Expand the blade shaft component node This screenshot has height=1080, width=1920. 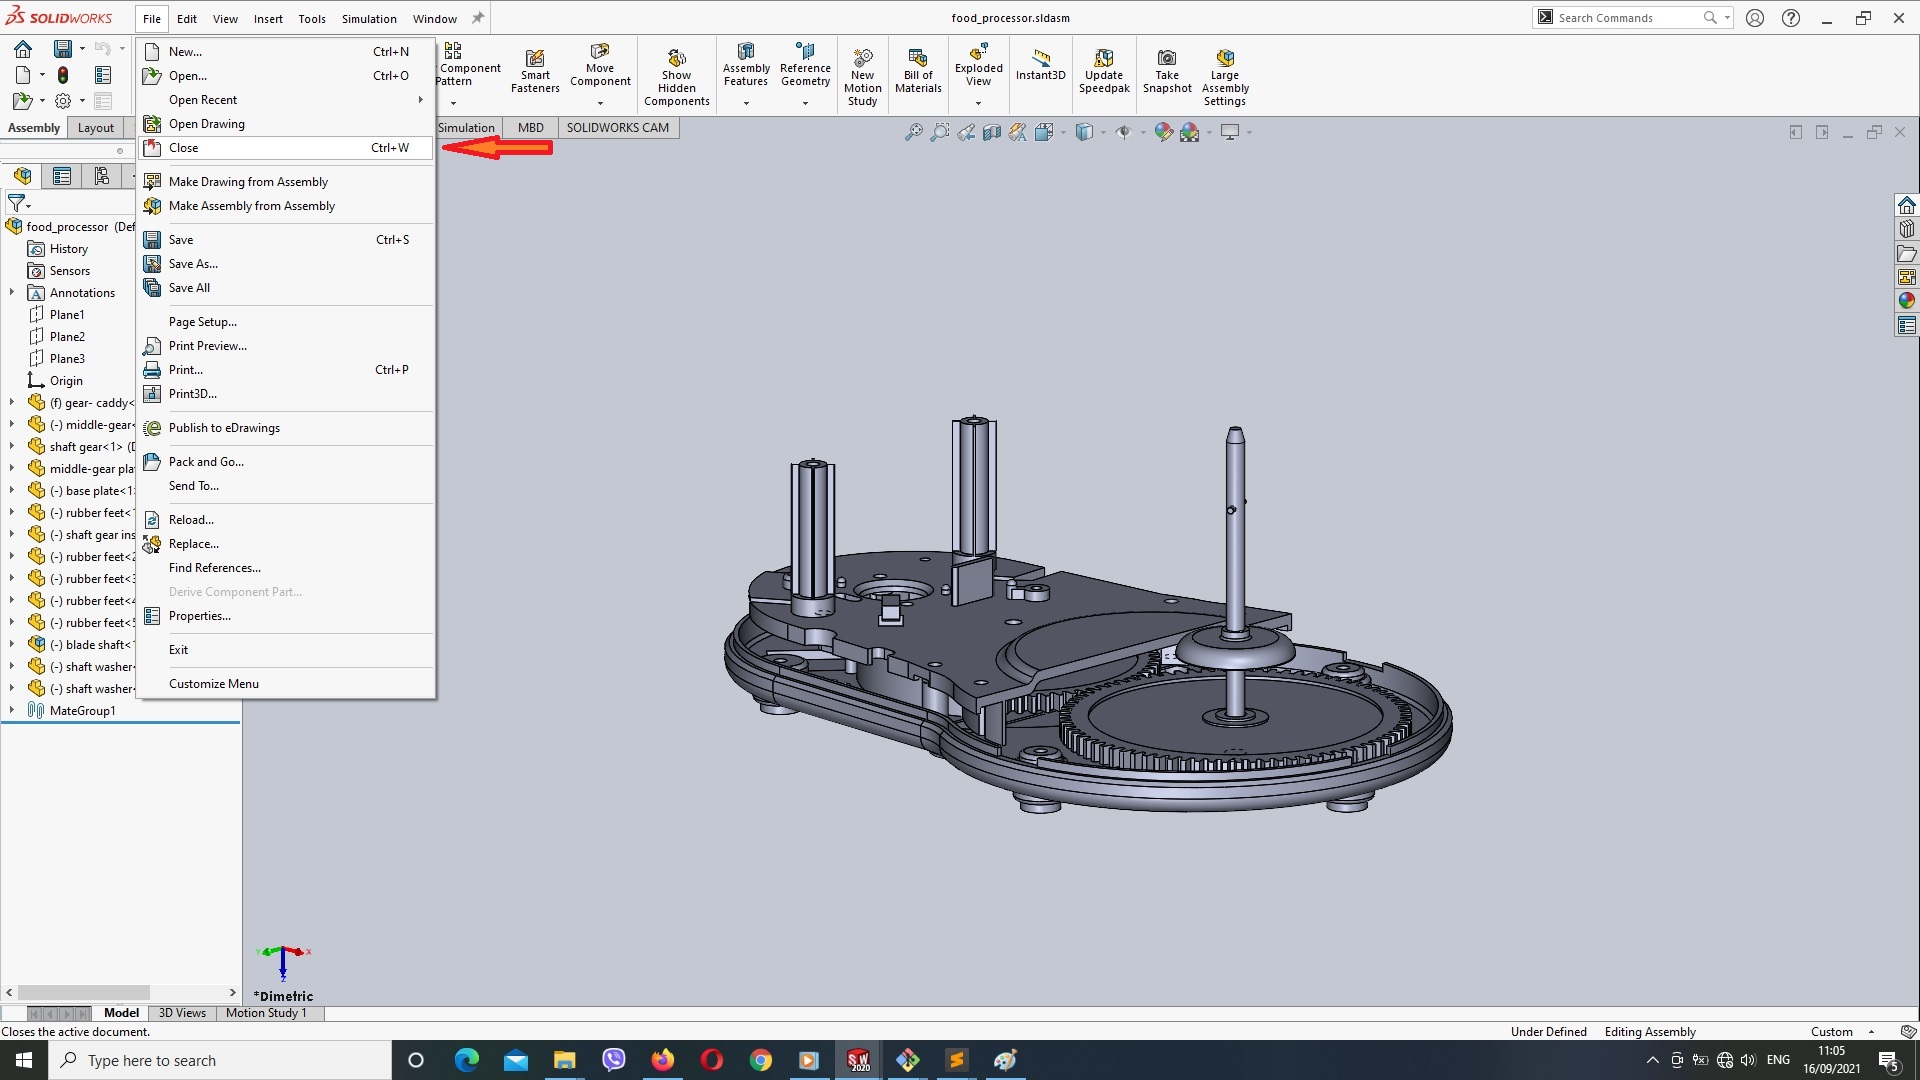click(12, 645)
